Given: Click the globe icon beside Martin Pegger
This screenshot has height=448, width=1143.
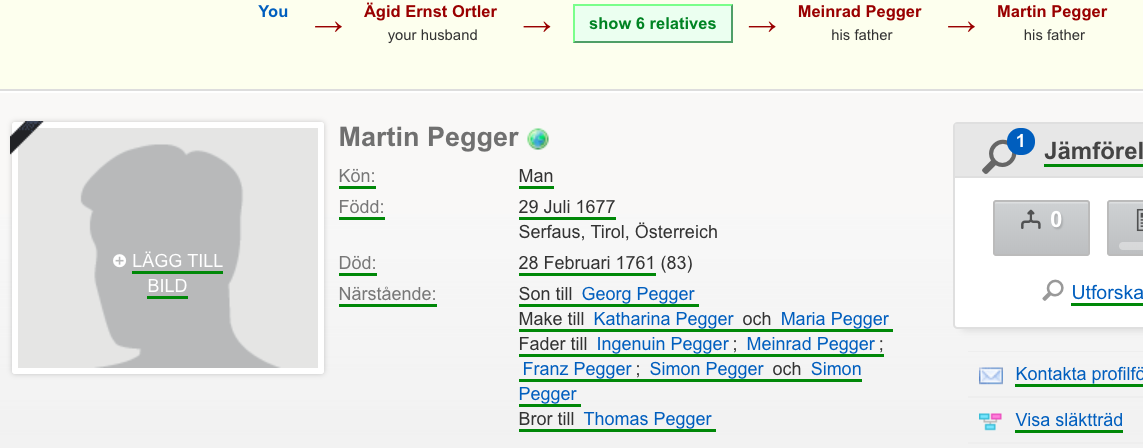Looking at the screenshot, I should tap(538, 138).
